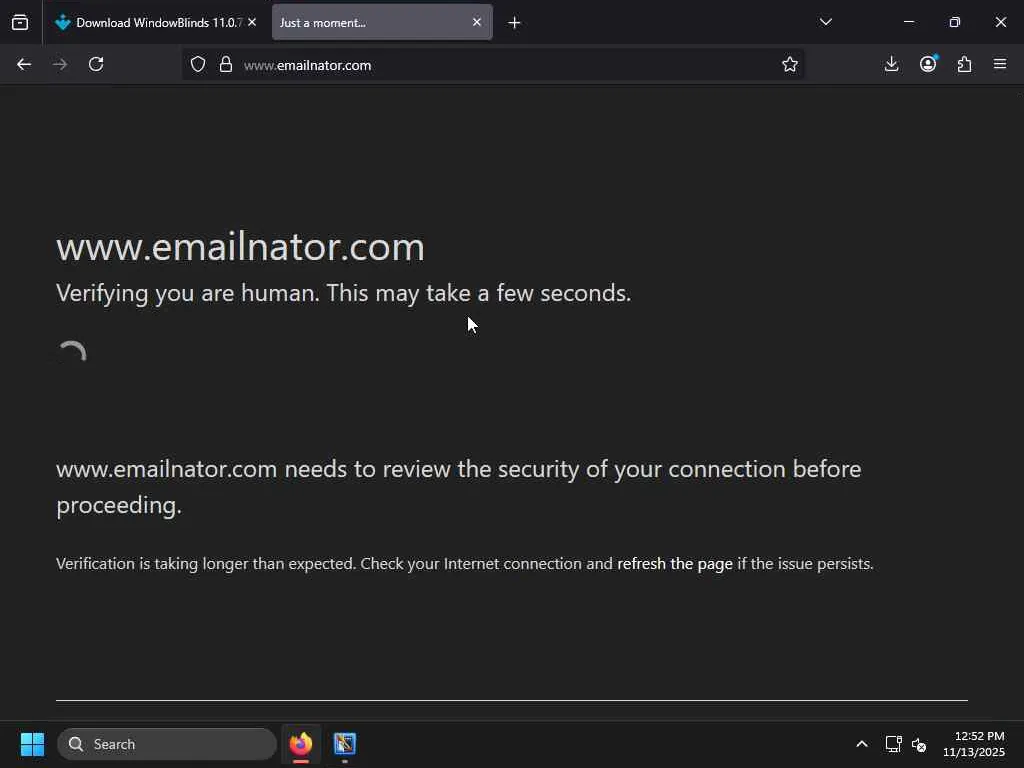Click the 'refresh the page' link
The image size is (1024, 768).
coord(675,564)
